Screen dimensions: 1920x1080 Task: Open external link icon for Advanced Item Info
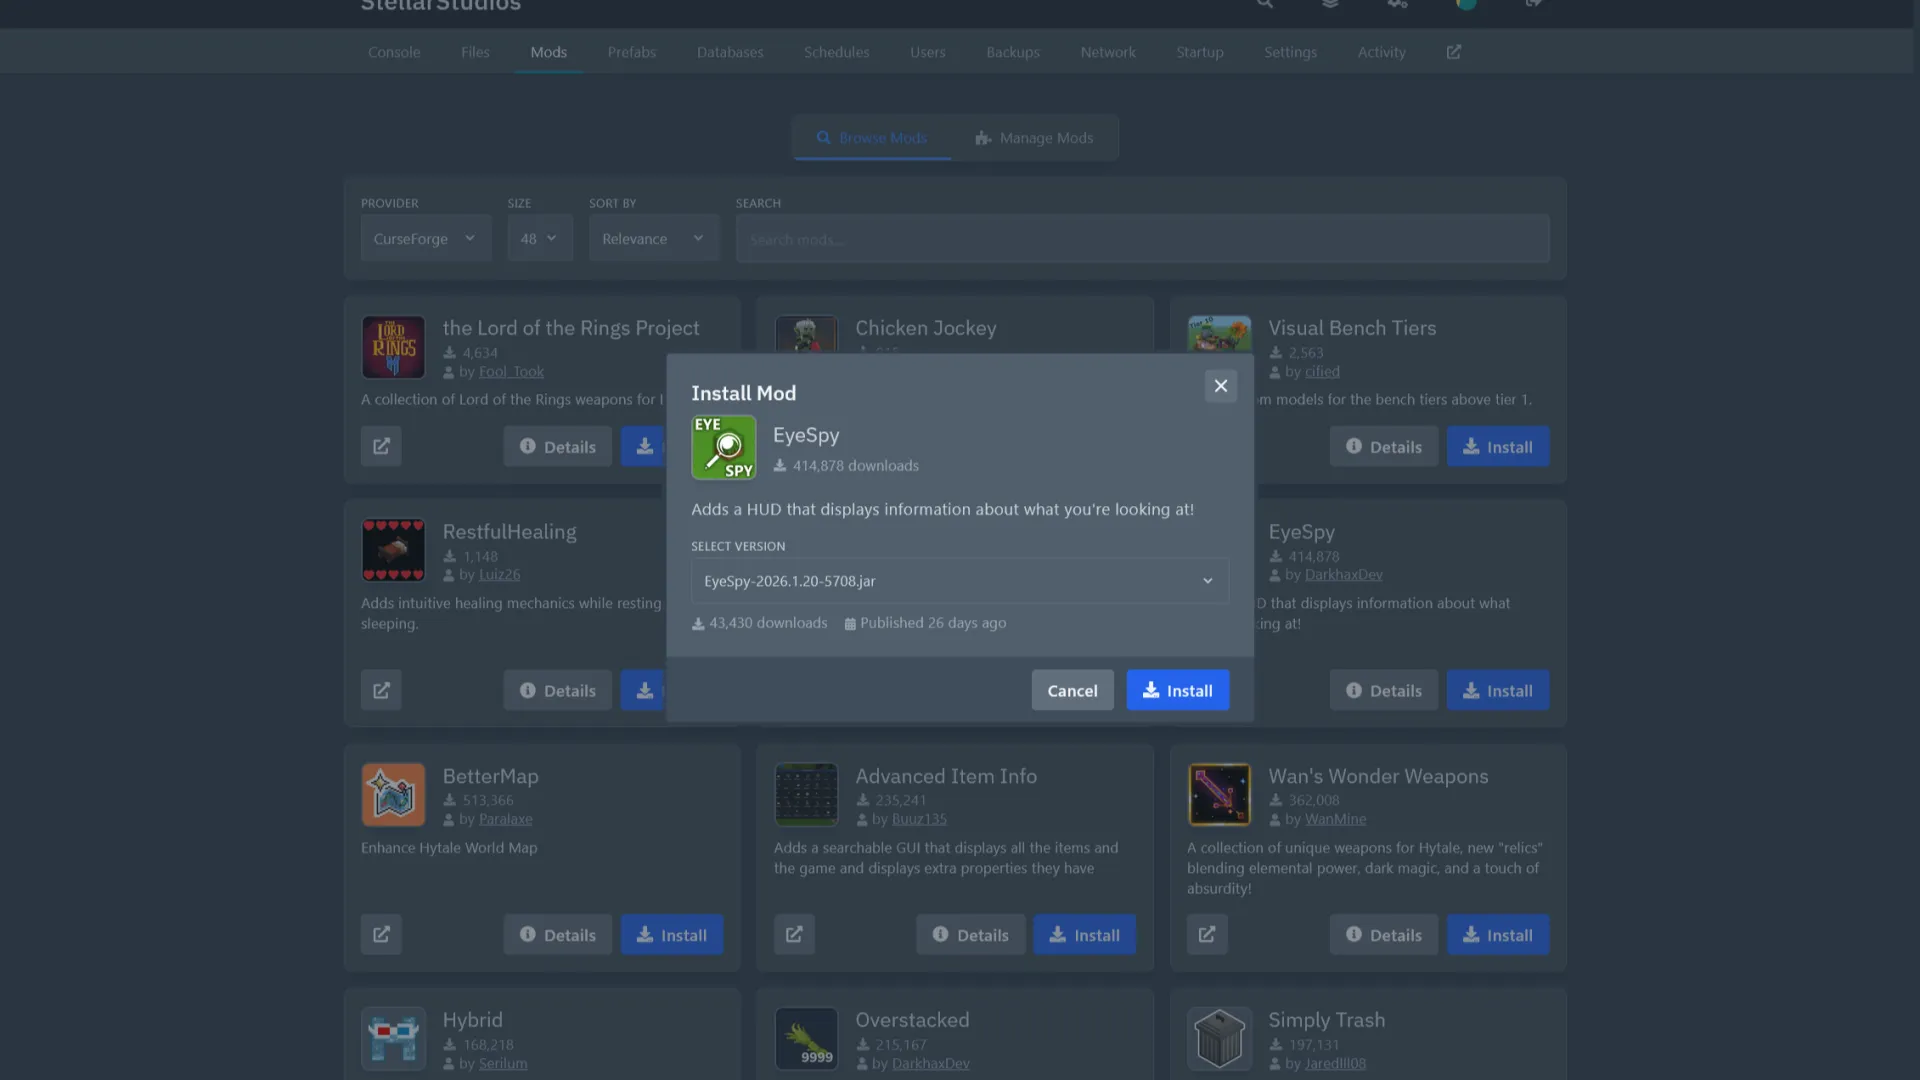(x=794, y=934)
